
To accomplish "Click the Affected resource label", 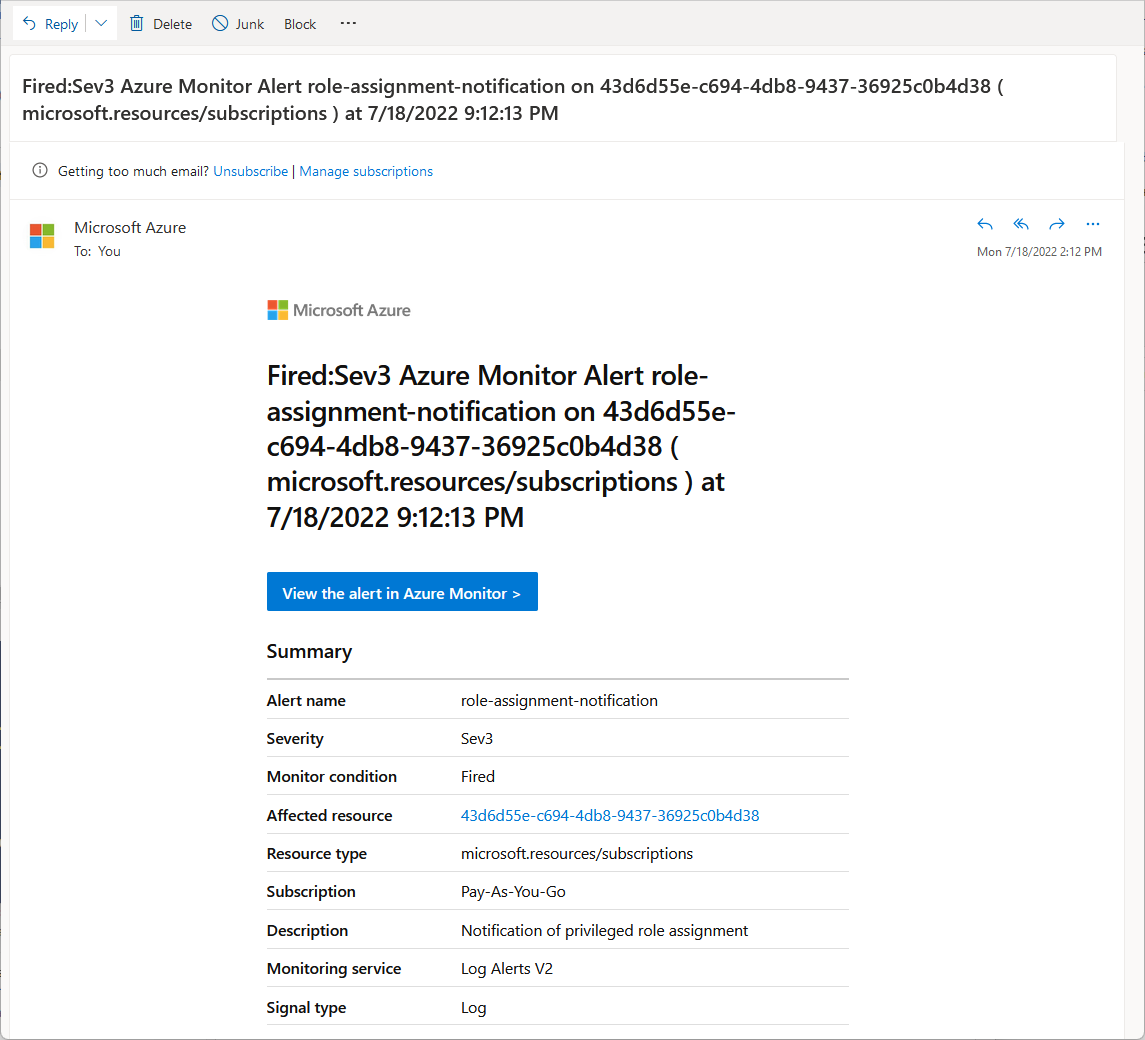I will (329, 815).
